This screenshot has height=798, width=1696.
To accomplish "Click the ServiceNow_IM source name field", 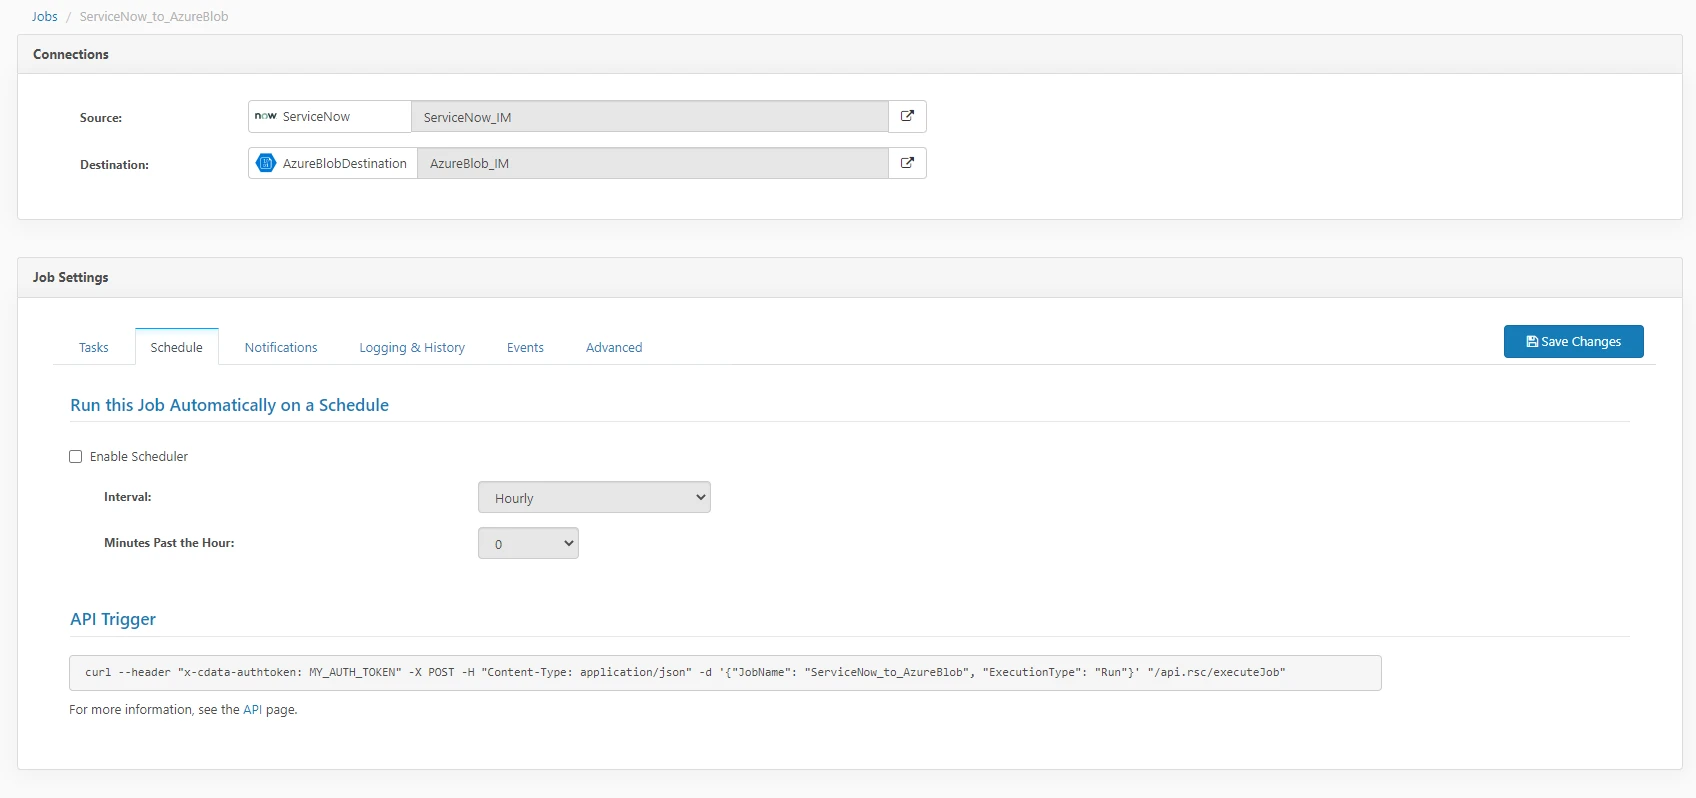I will click(650, 116).
